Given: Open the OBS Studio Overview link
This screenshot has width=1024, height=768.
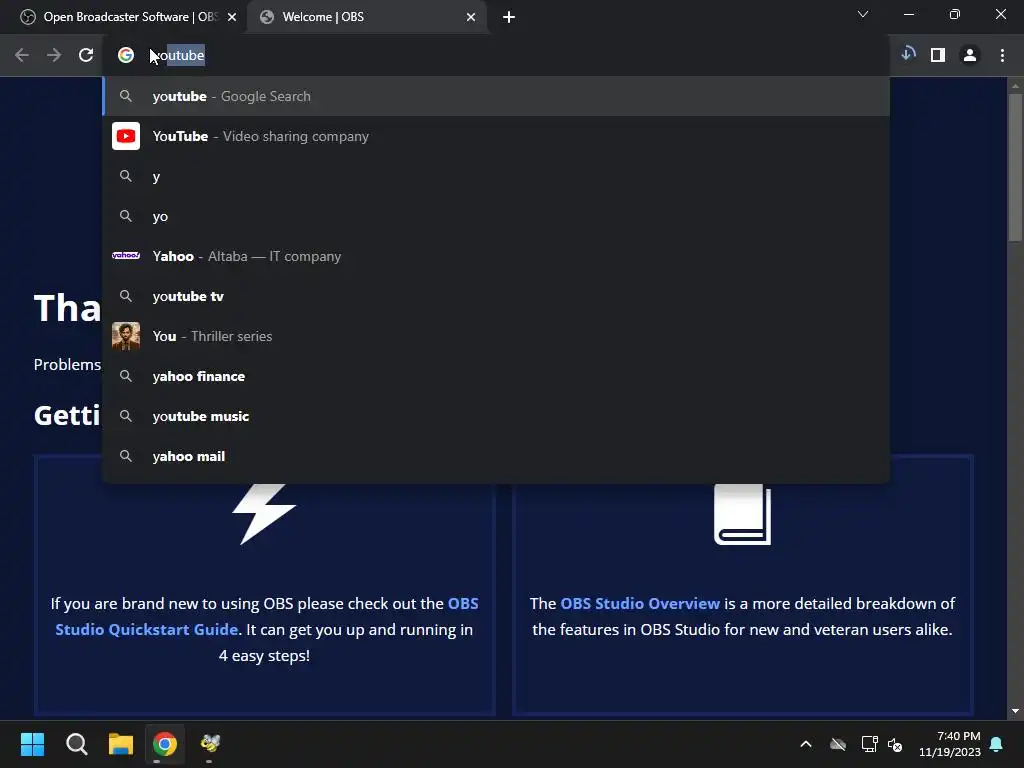Looking at the screenshot, I should [640, 603].
